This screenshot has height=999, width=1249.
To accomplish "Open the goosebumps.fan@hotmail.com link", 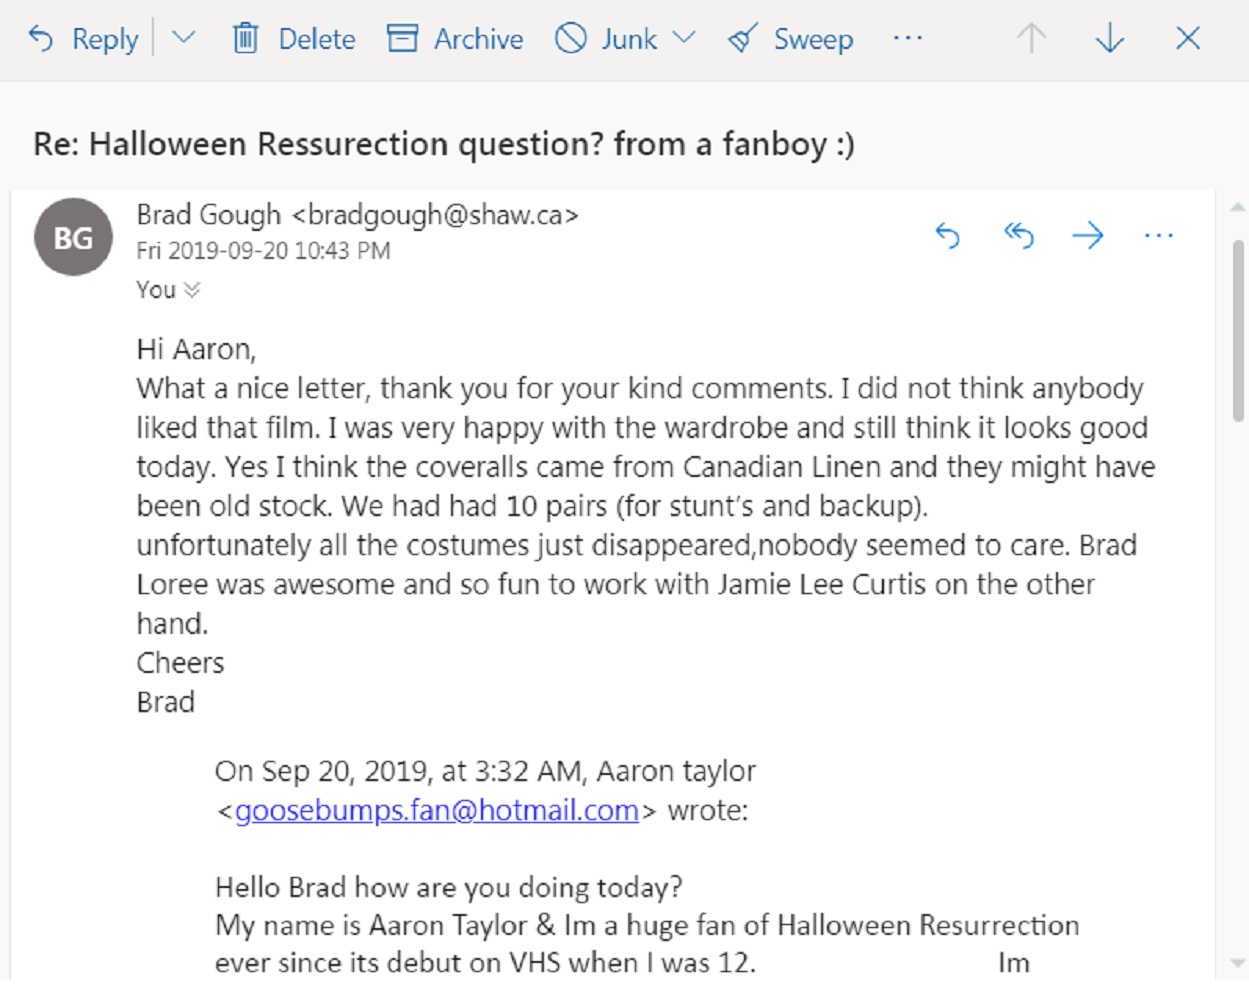I will click(x=436, y=810).
